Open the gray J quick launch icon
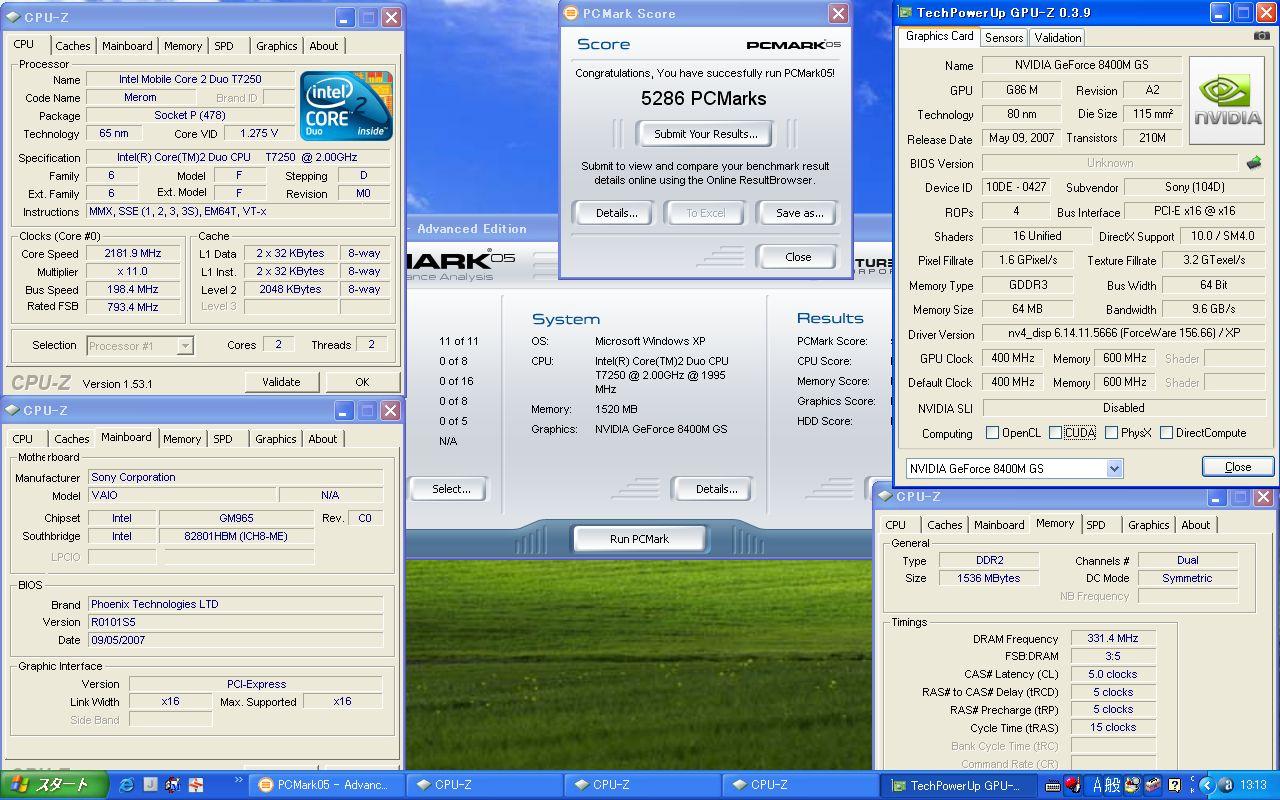Image resolution: width=1280 pixels, height=800 pixels. [x=150, y=785]
